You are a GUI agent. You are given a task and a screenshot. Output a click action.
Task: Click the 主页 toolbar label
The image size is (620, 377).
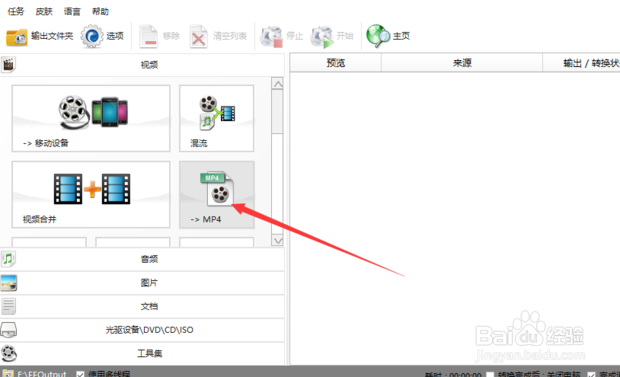pyautogui.click(x=401, y=36)
